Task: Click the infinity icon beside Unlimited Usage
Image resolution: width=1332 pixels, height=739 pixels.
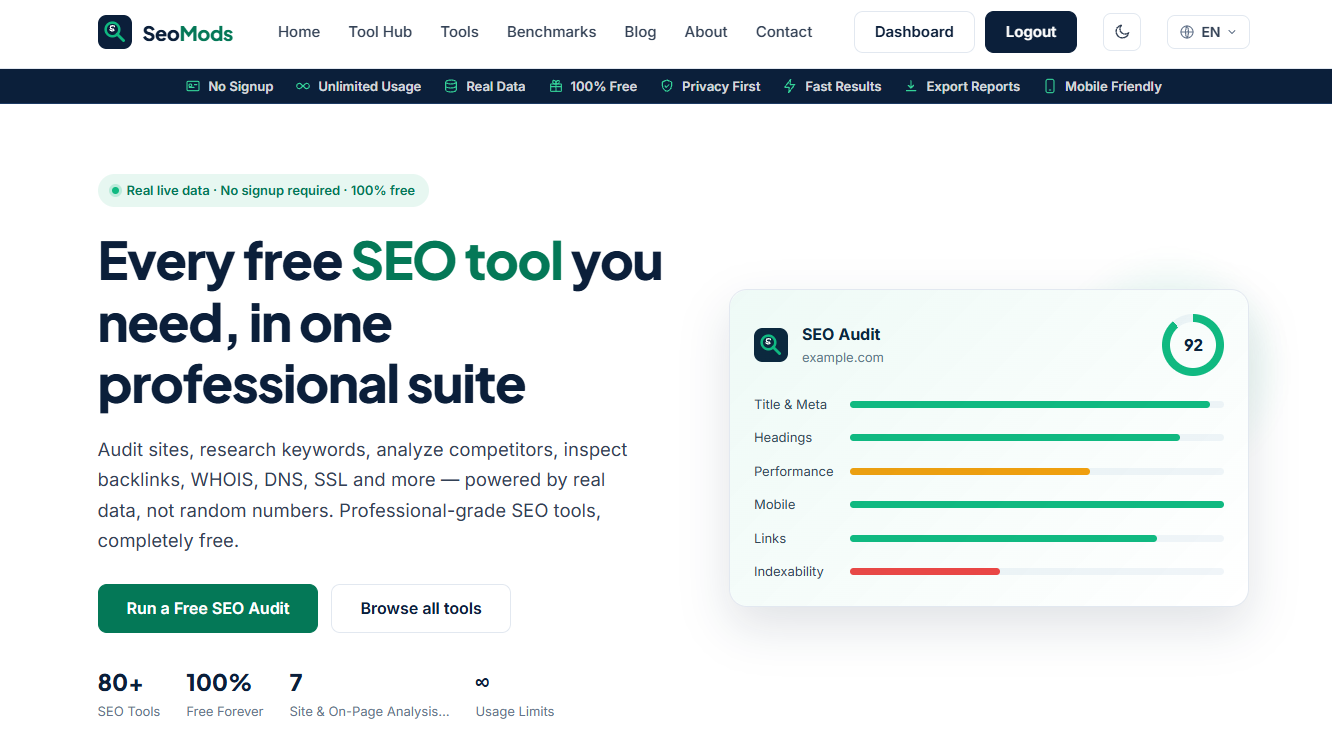Action: 303,86
